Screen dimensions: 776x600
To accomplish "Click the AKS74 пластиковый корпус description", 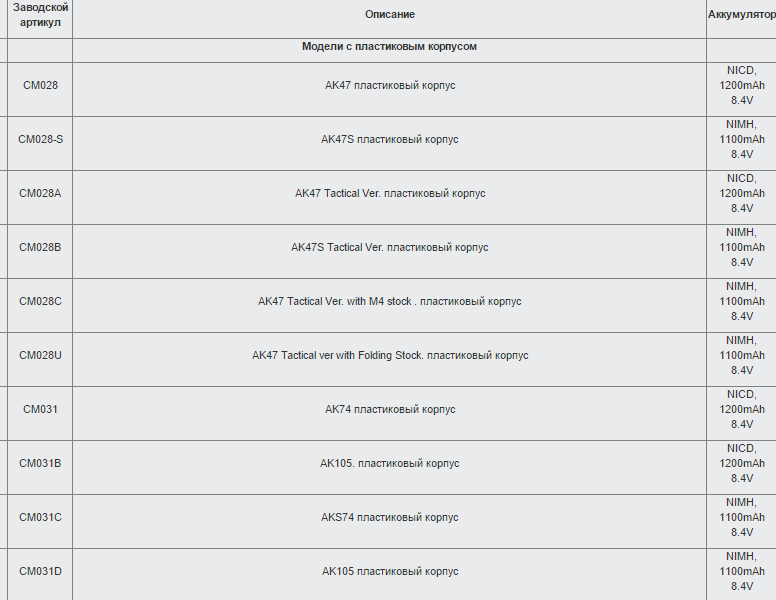I will pos(389,517).
